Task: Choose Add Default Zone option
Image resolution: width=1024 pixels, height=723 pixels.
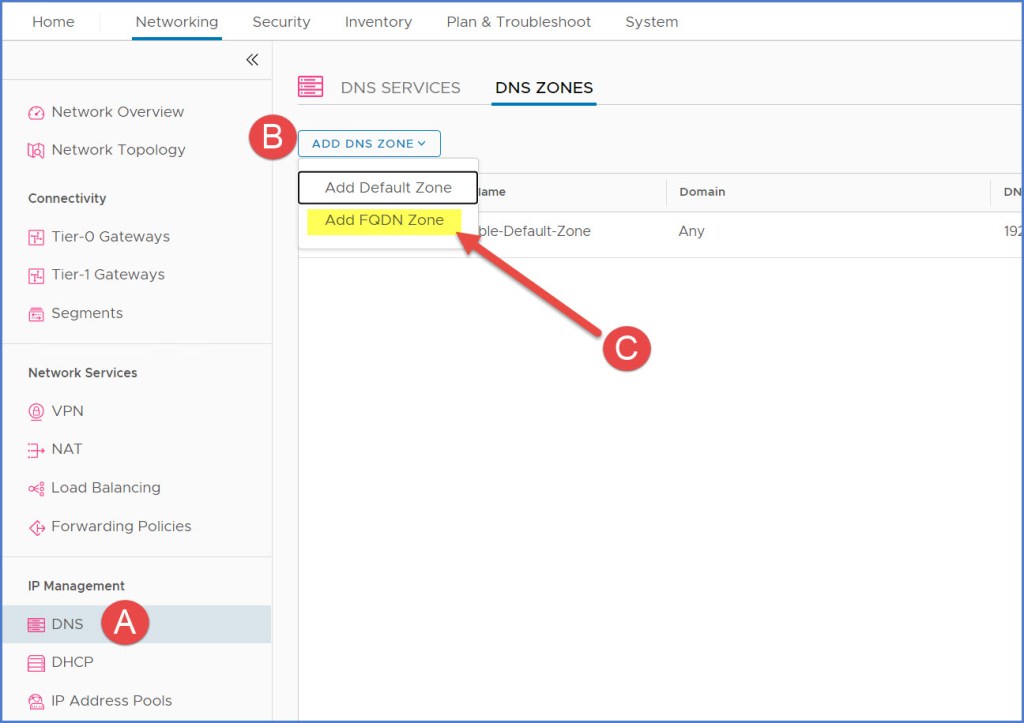Action: [x=388, y=188]
